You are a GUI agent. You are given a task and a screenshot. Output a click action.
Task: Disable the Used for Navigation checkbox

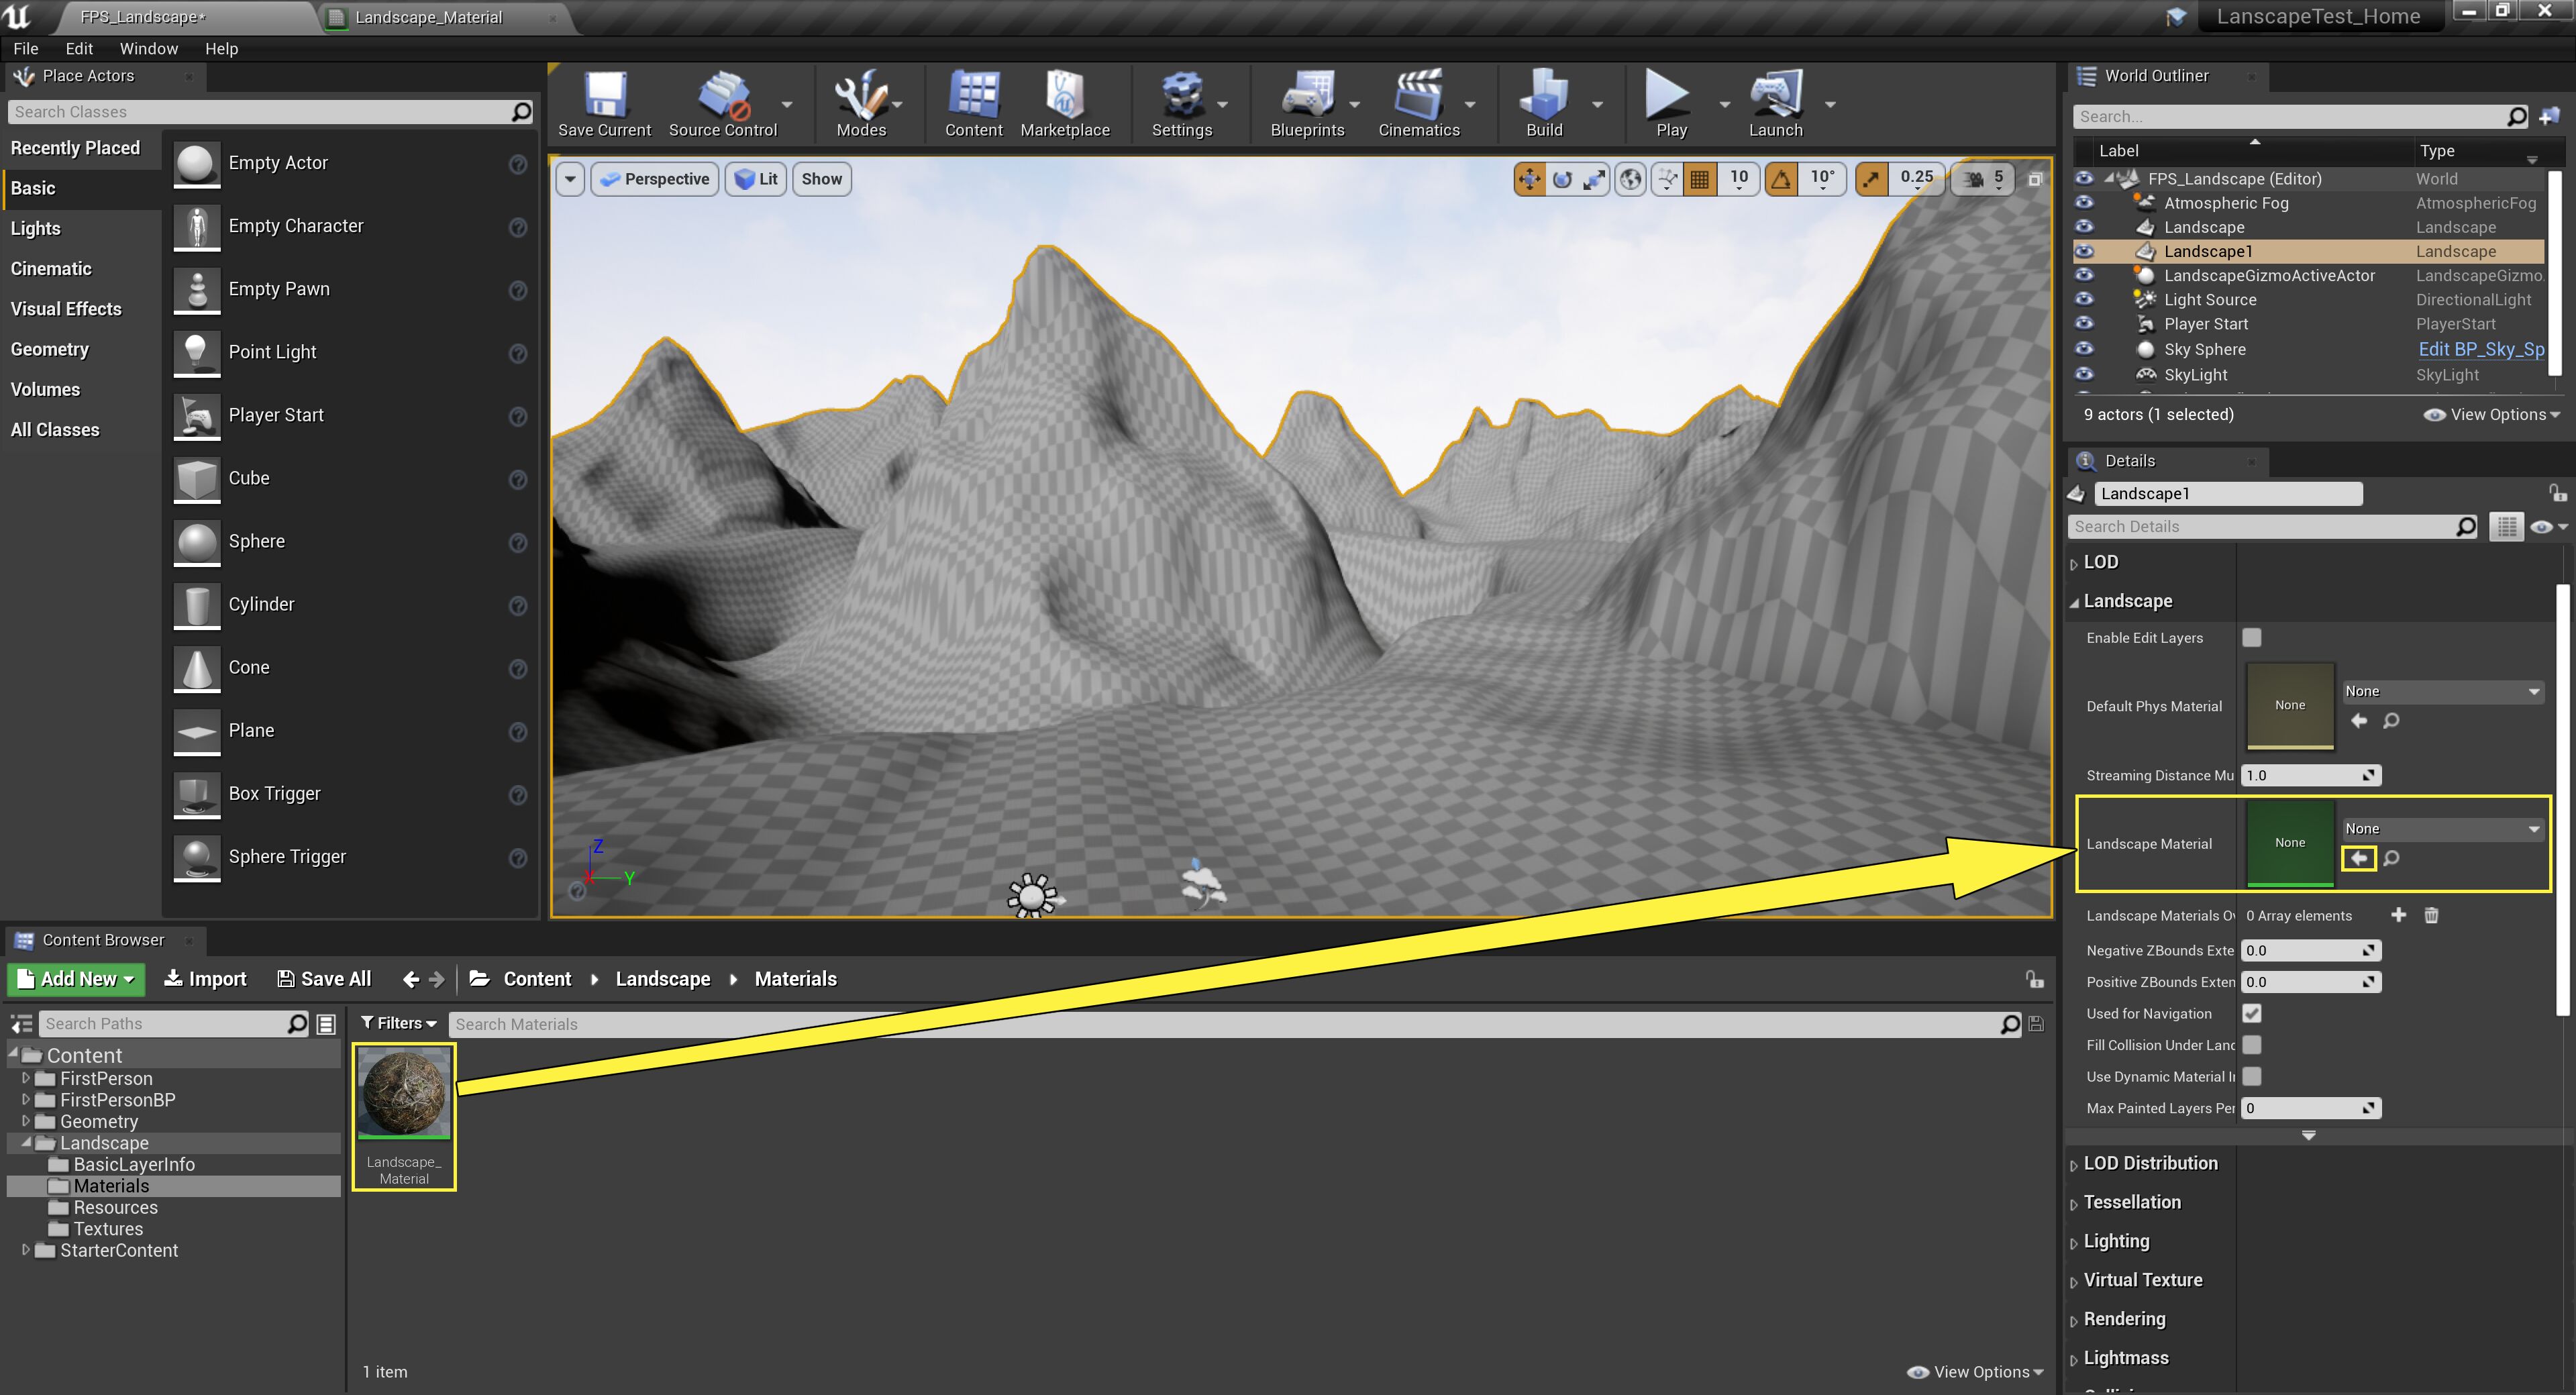[2253, 1013]
